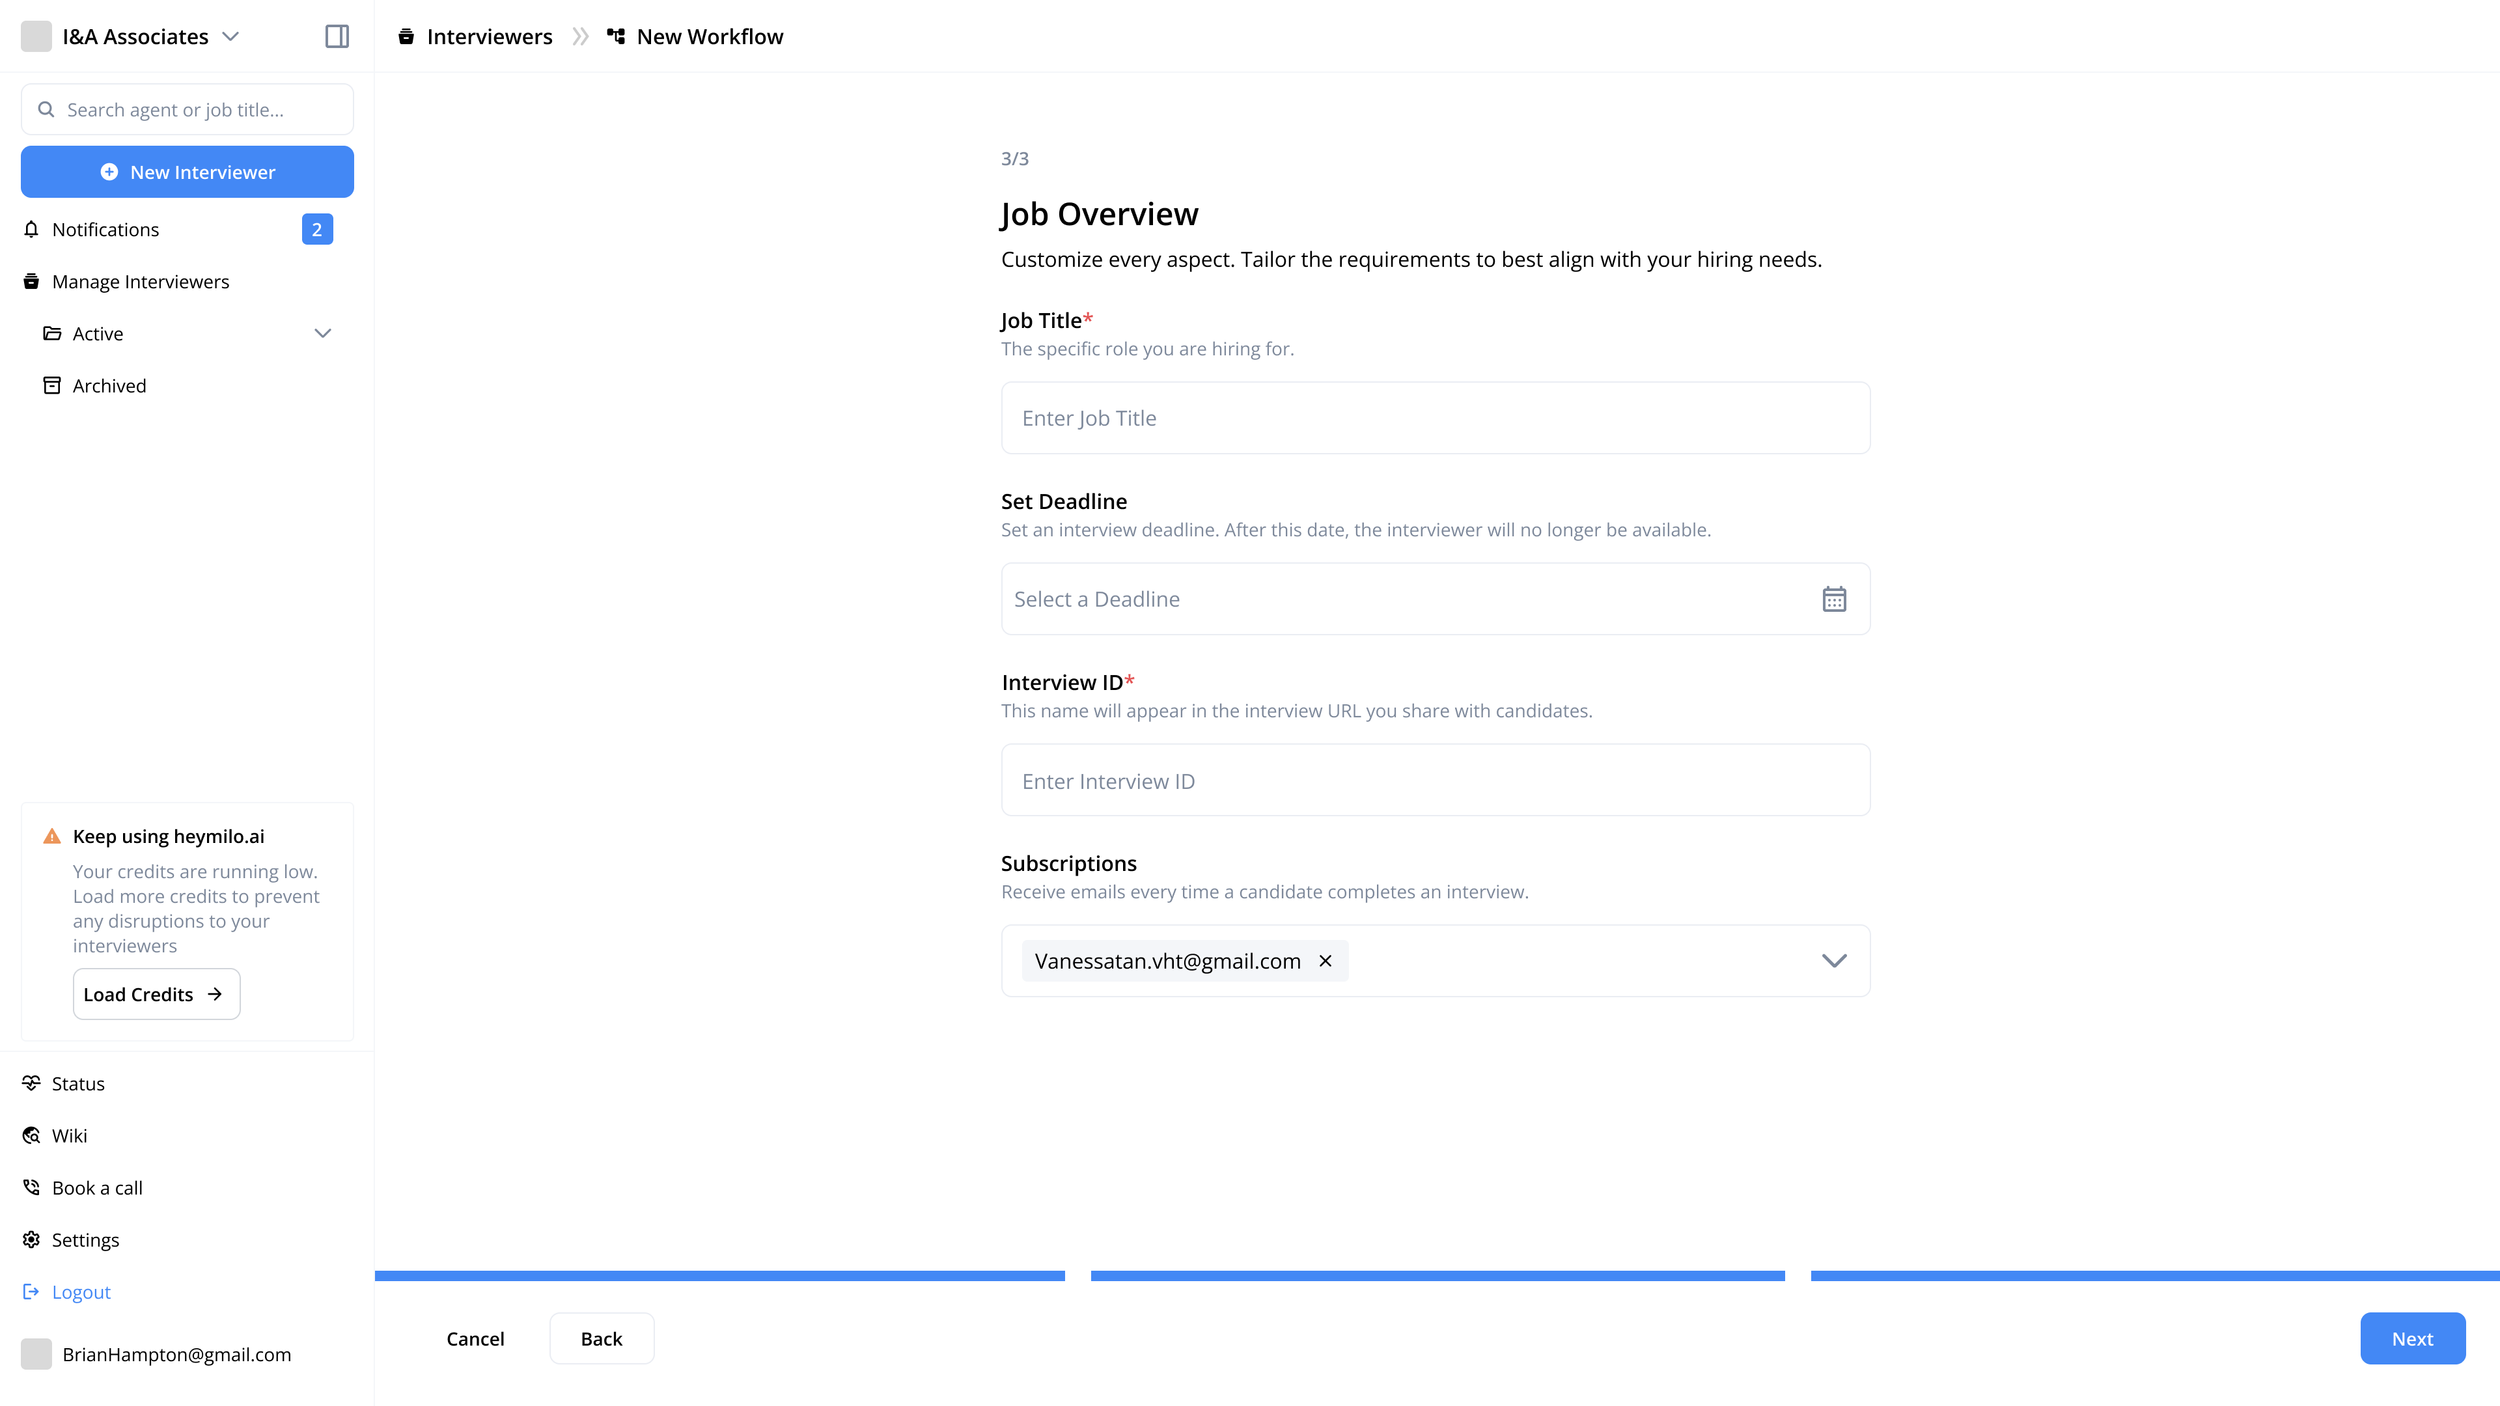Screen dimensions: 2500x1406
Task: Click the Enter Job Title field
Action: [1435, 418]
